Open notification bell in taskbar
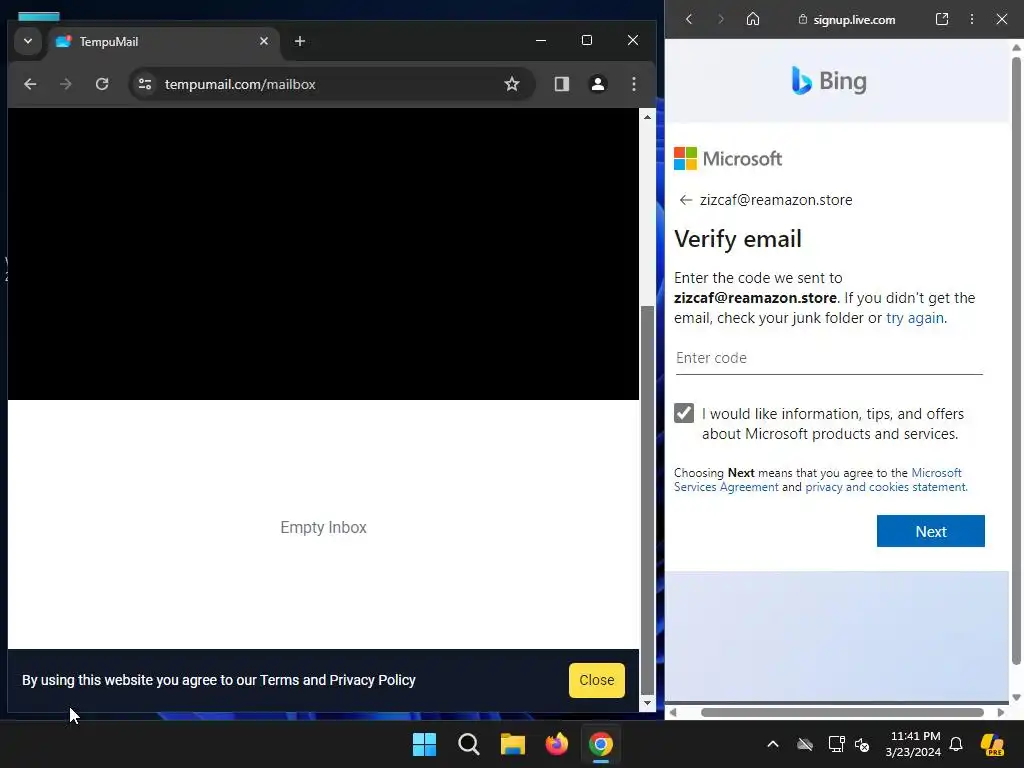 (956, 744)
